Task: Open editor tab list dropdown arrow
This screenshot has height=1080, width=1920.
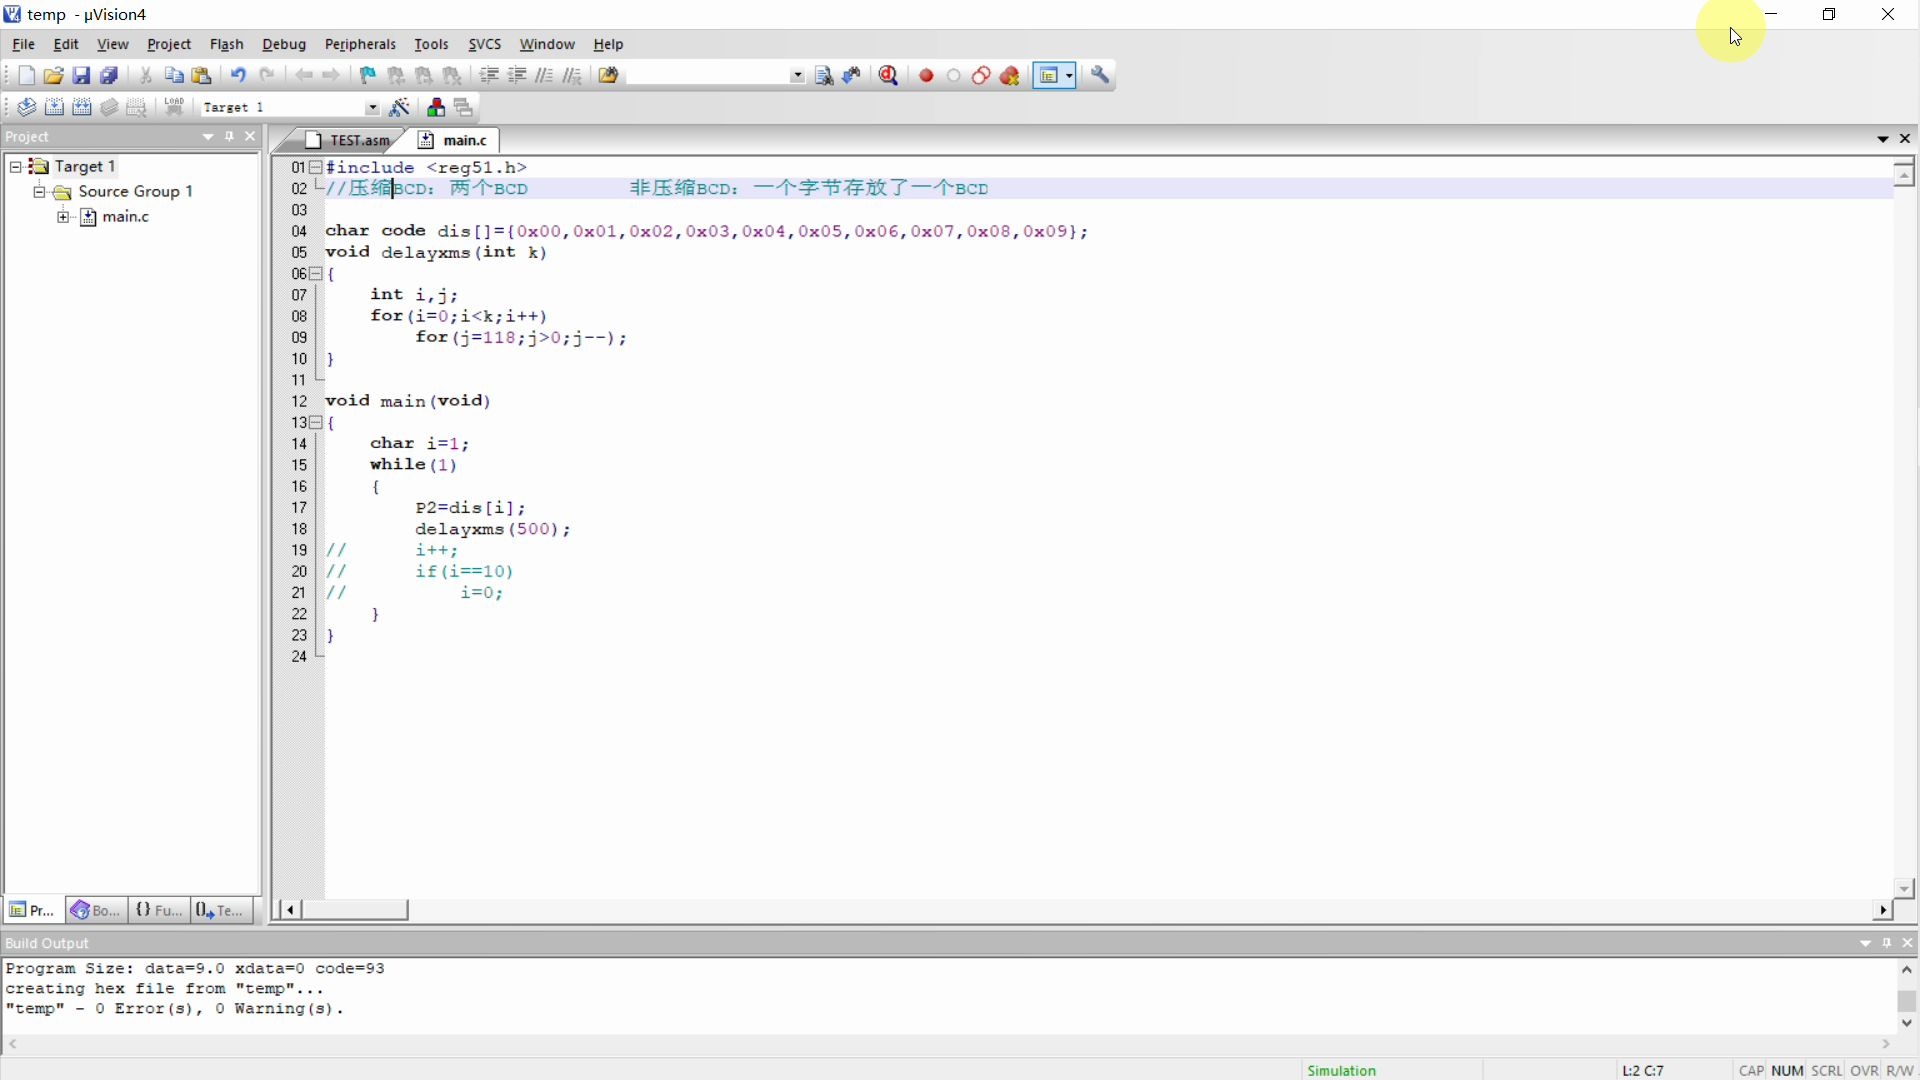Action: coord(1883,139)
